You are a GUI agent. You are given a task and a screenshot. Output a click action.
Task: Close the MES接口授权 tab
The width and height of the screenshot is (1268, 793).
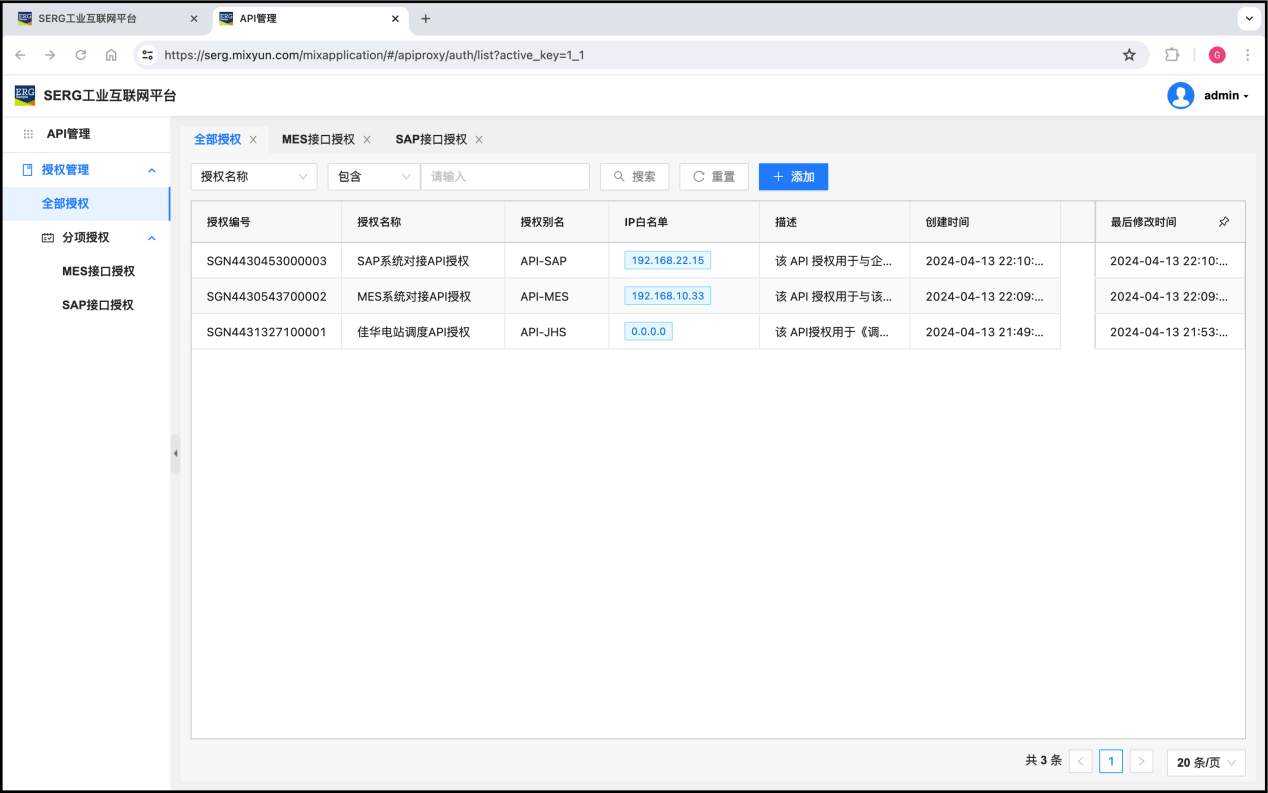click(367, 140)
